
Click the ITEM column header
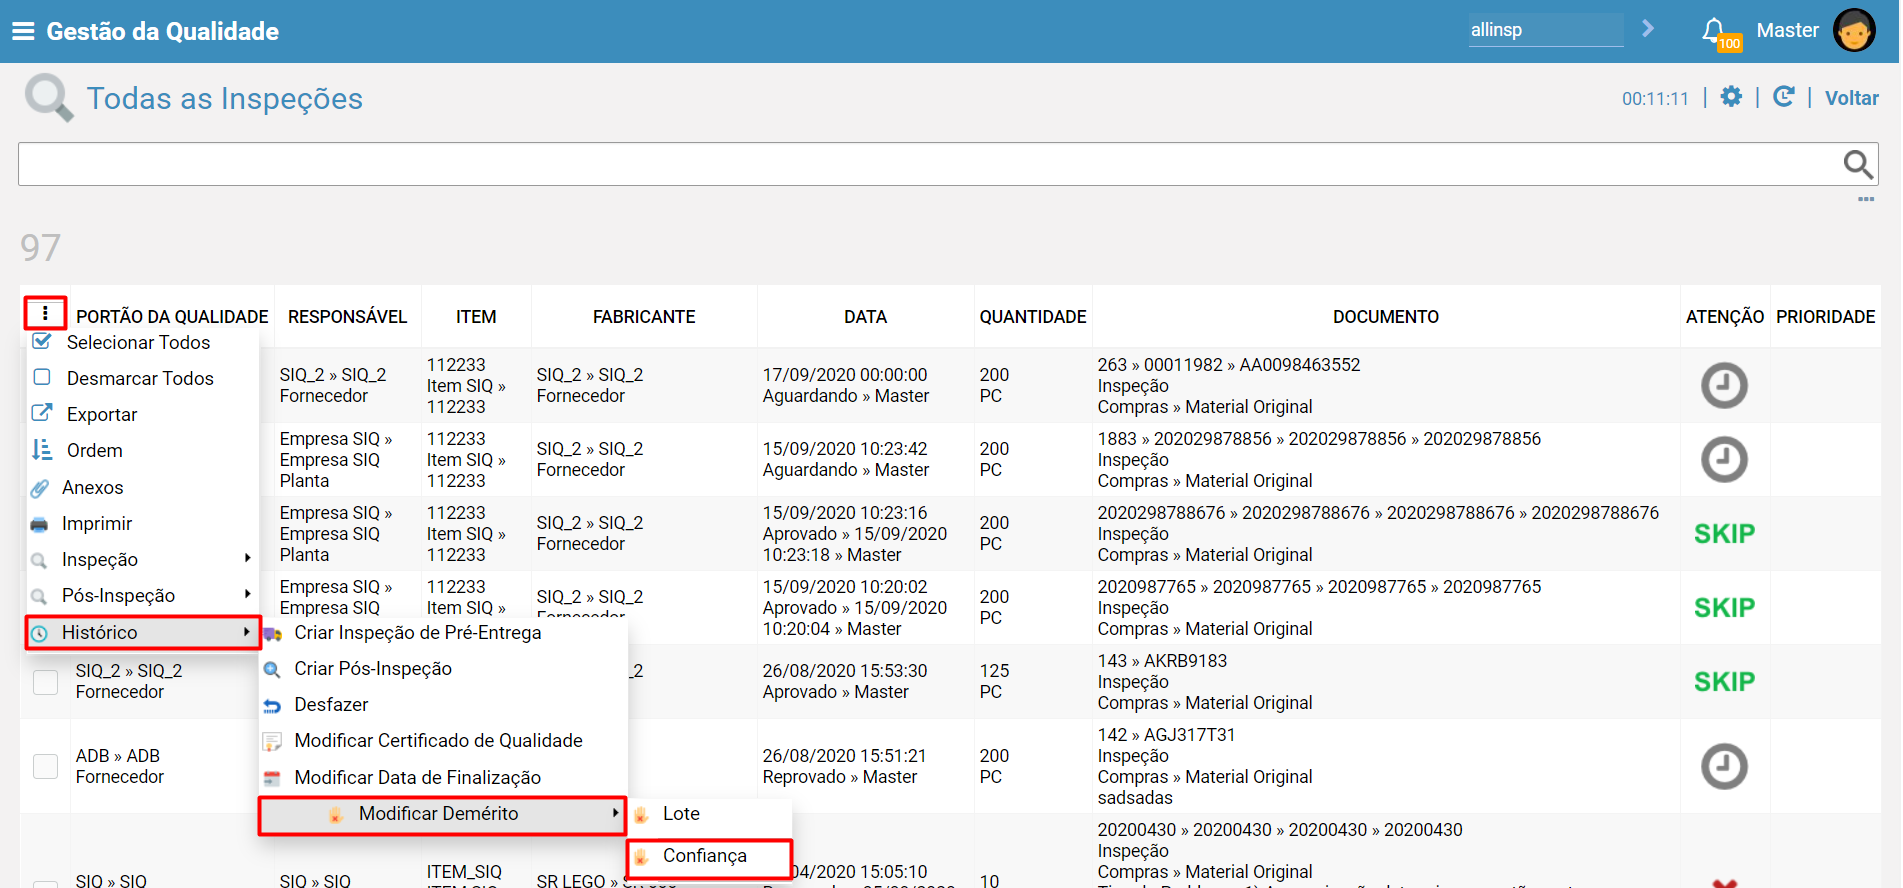point(476,317)
